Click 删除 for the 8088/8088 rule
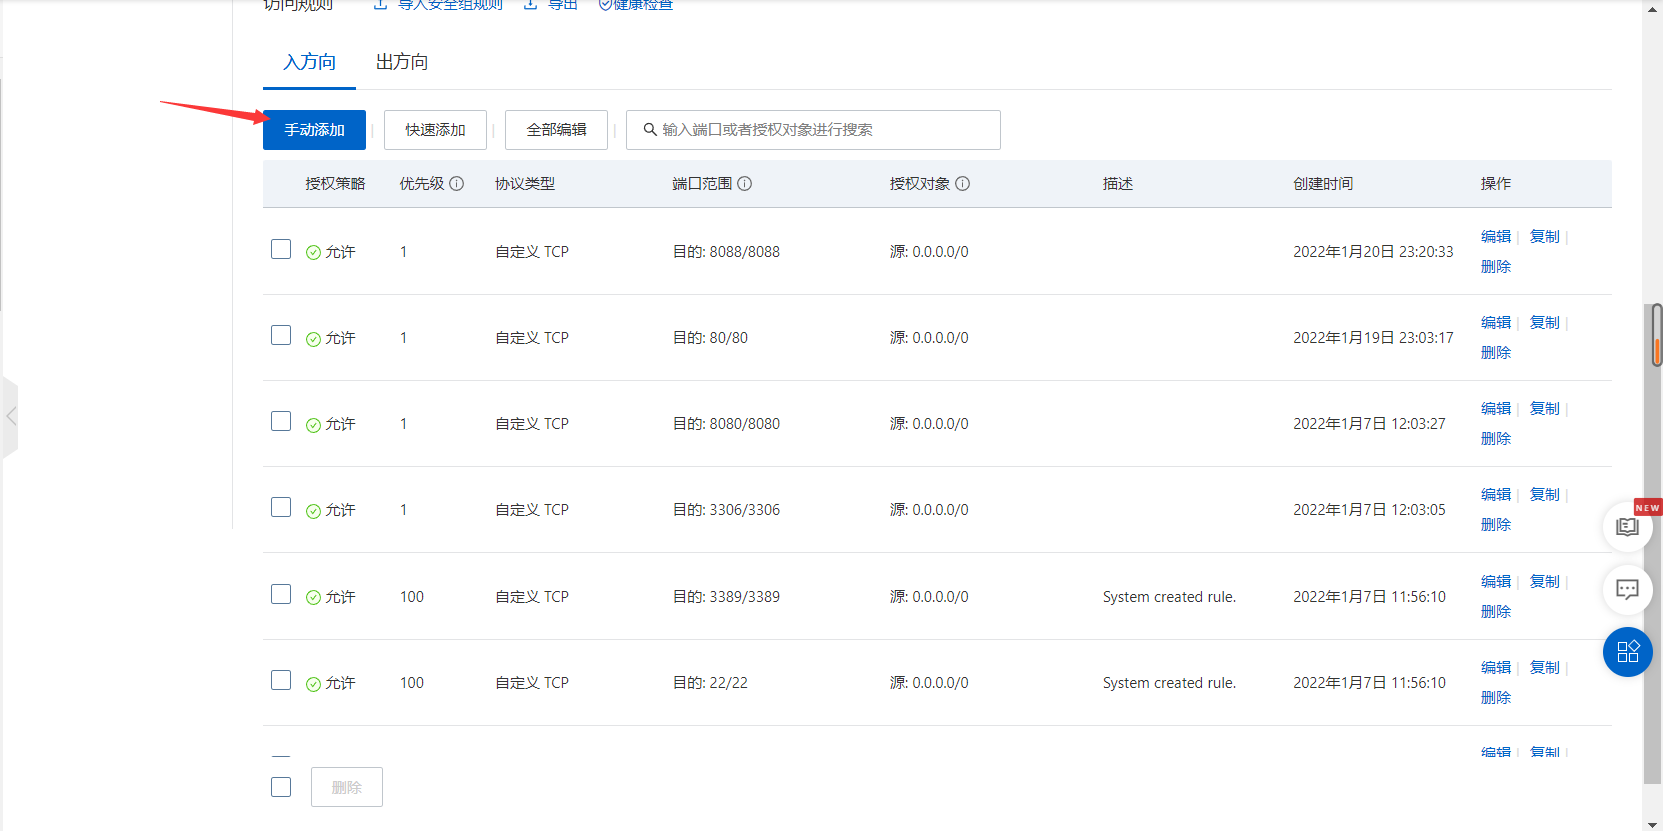The width and height of the screenshot is (1663, 831). click(x=1496, y=267)
